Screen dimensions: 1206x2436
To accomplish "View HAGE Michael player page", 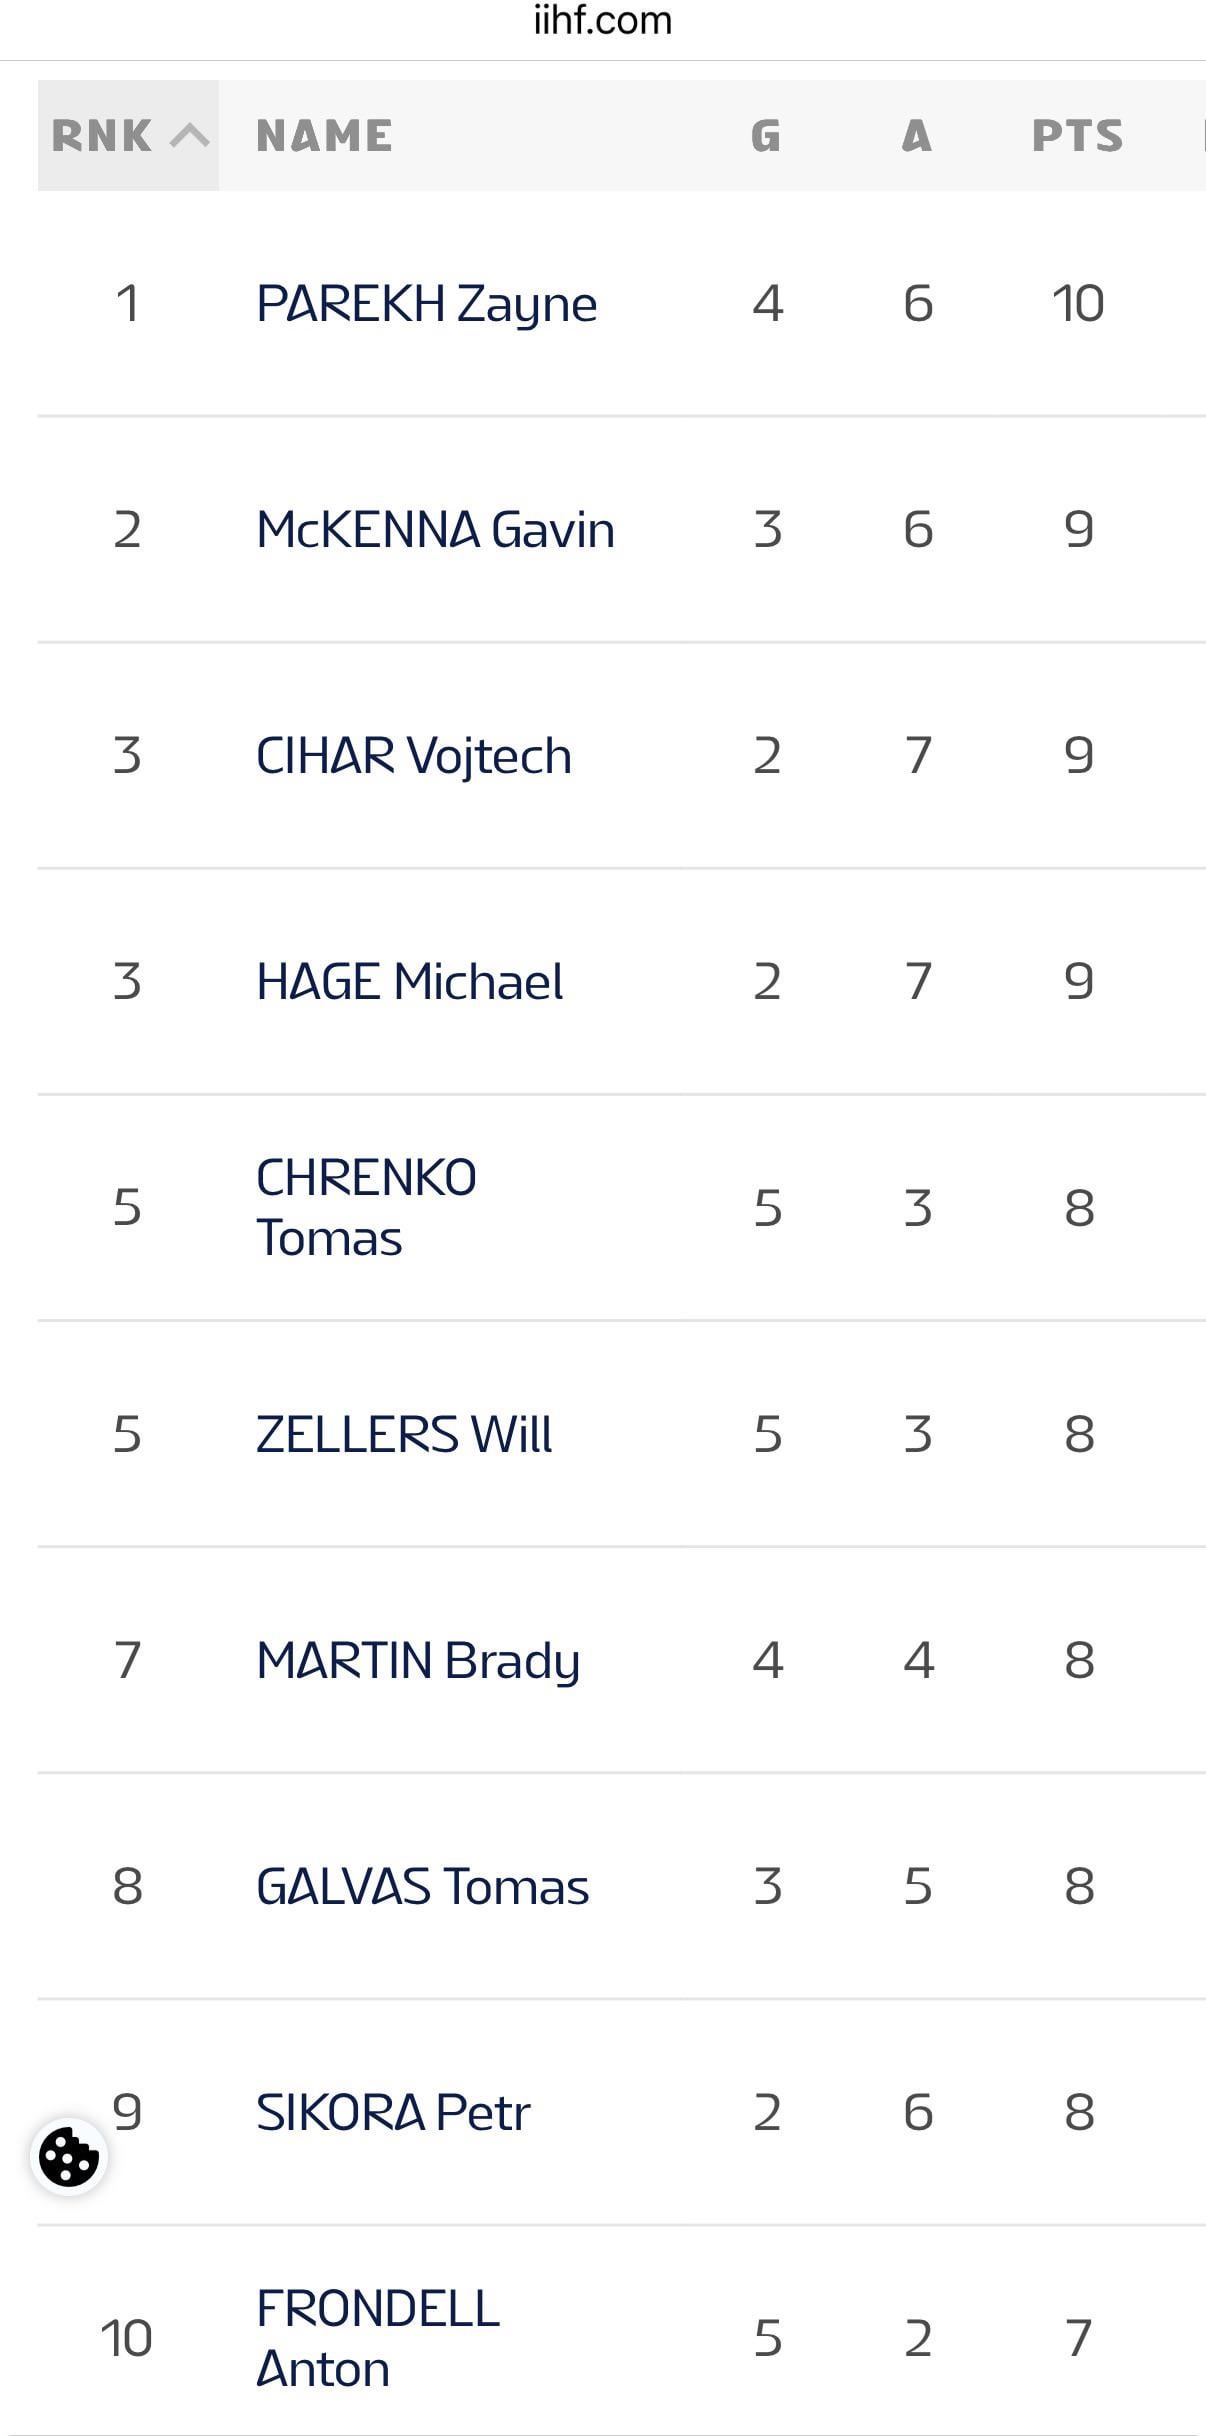I will click(410, 981).
